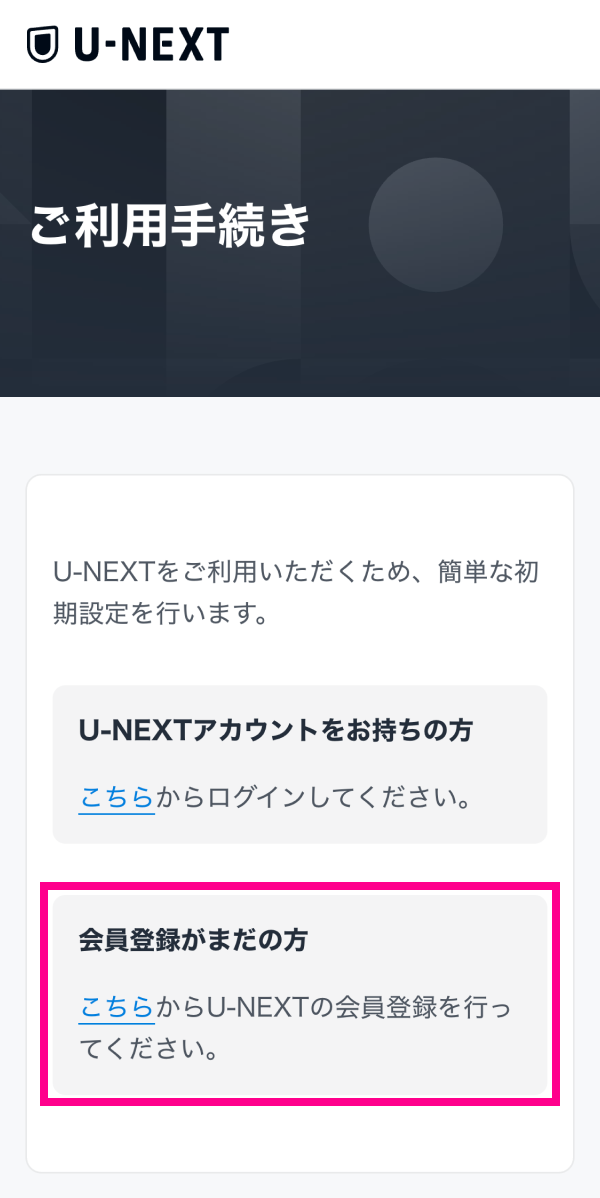The image size is (600, 1198).
Task: Open the login こちら link
Action: point(116,798)
